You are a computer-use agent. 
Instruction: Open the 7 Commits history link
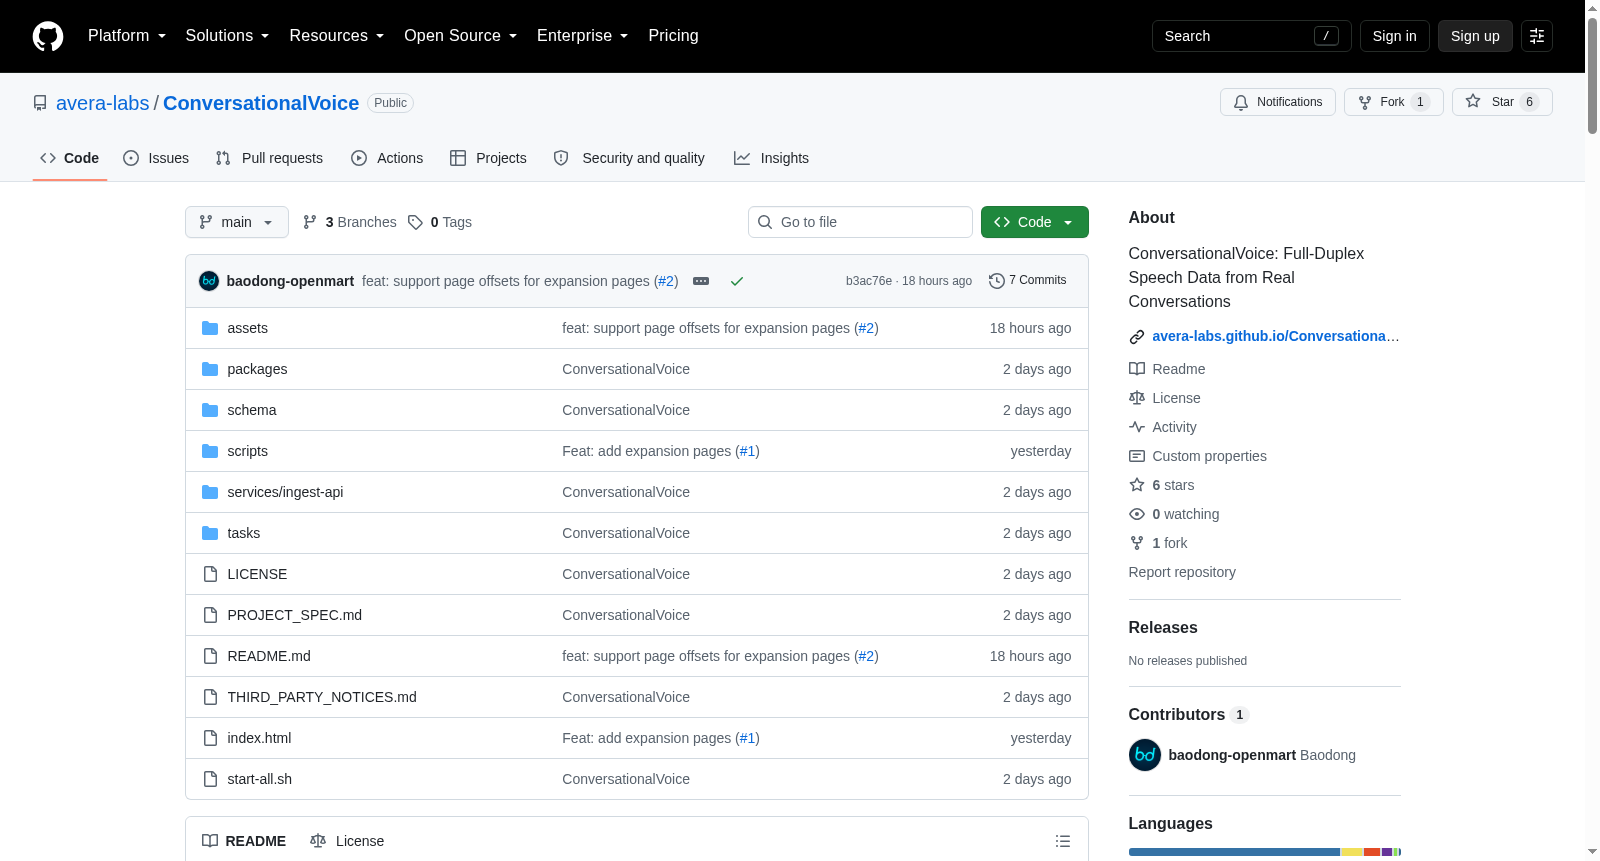tap(1028, 281)
